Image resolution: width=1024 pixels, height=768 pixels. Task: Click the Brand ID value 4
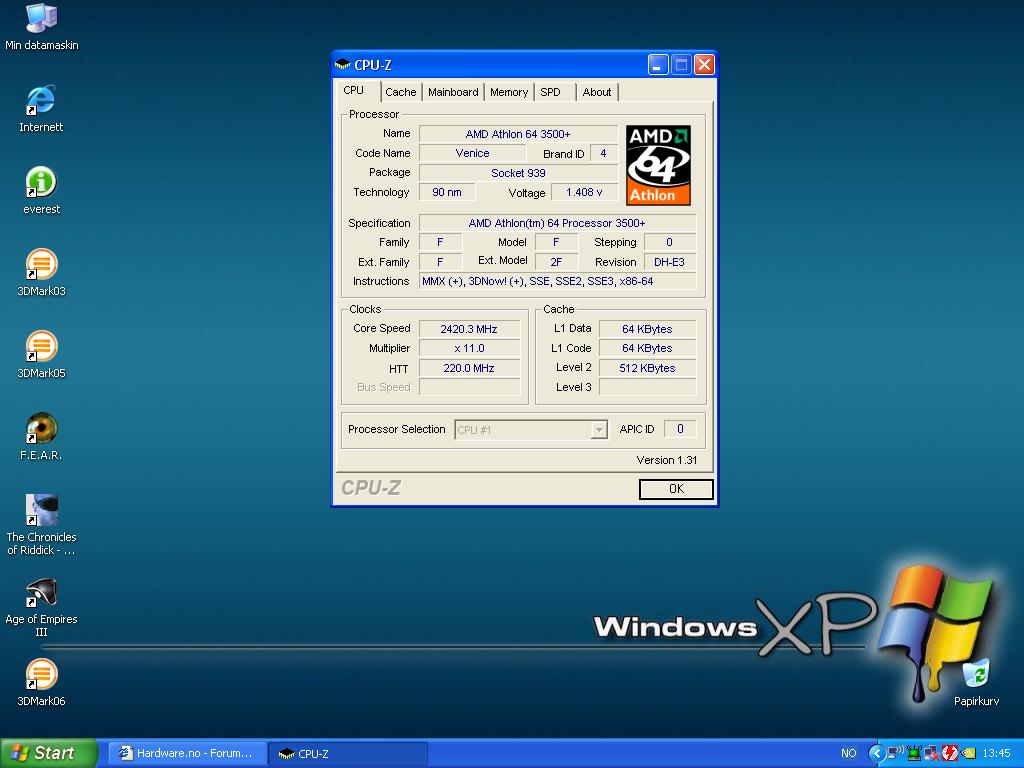pos(603,153)
